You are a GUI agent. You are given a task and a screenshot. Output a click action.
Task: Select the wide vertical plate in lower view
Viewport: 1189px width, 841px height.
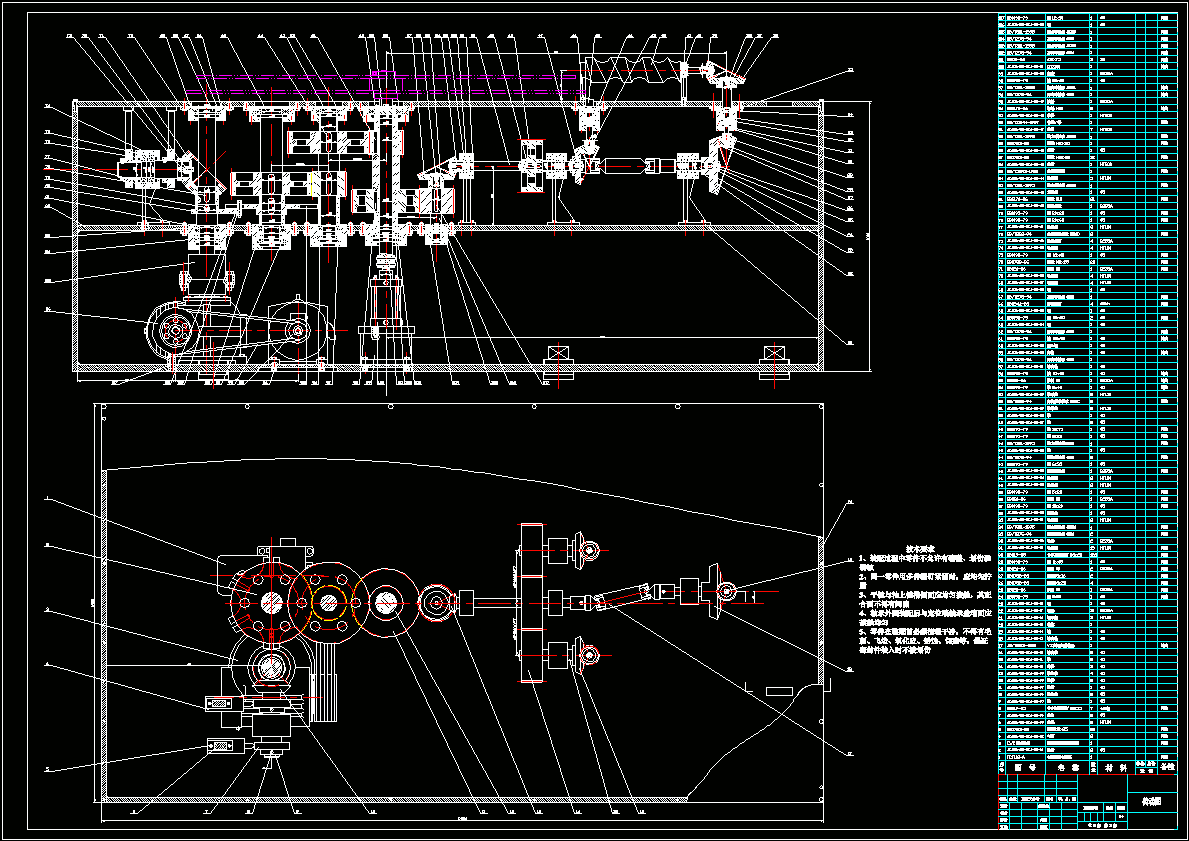532,603
